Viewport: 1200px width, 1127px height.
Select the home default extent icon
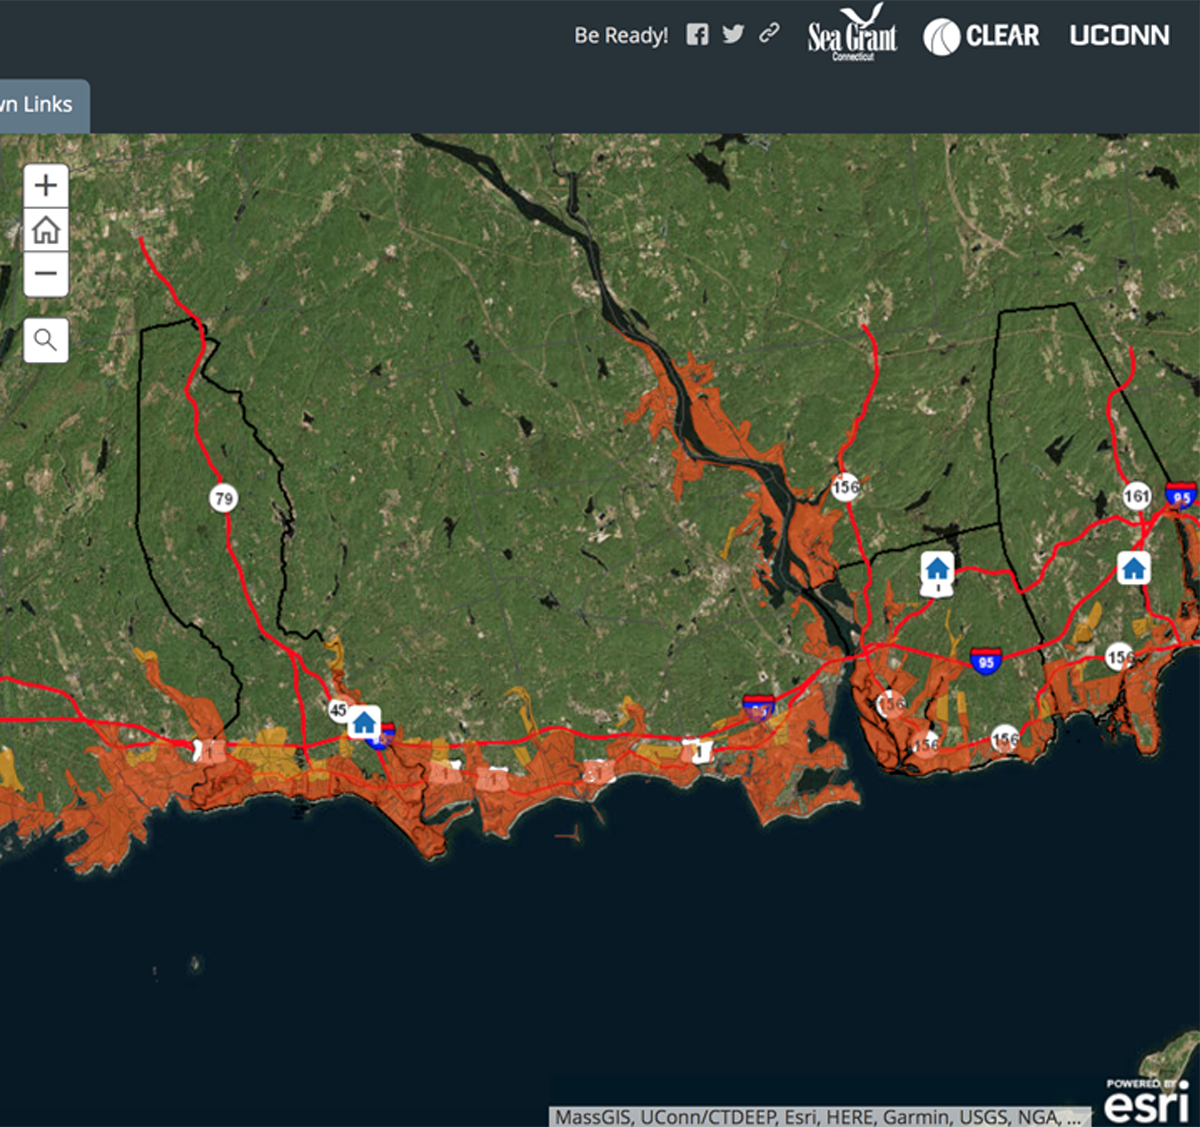tap(45, 229)
